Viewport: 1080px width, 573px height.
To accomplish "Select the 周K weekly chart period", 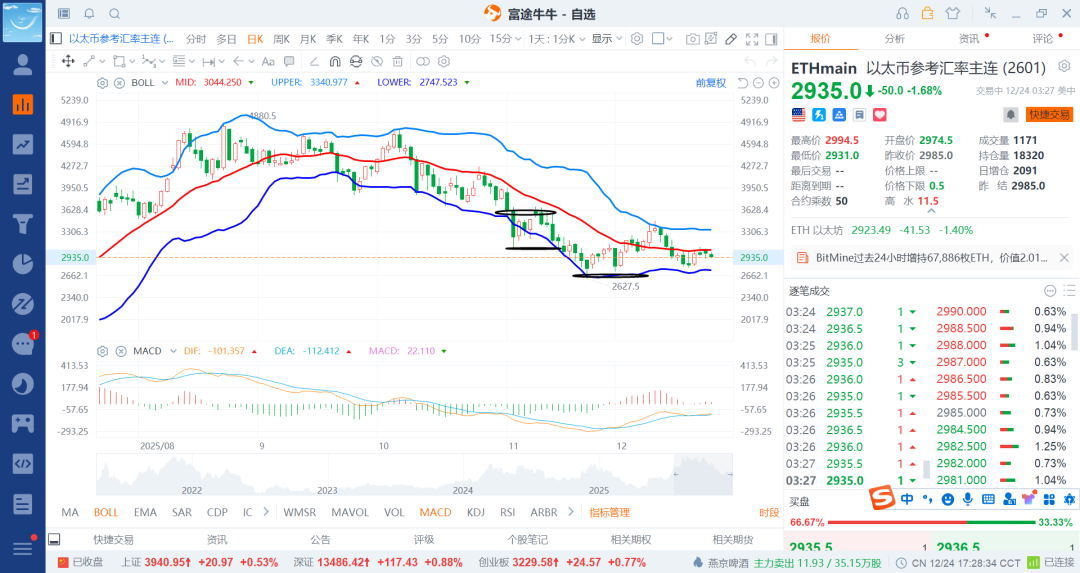I will click(281, 39).
